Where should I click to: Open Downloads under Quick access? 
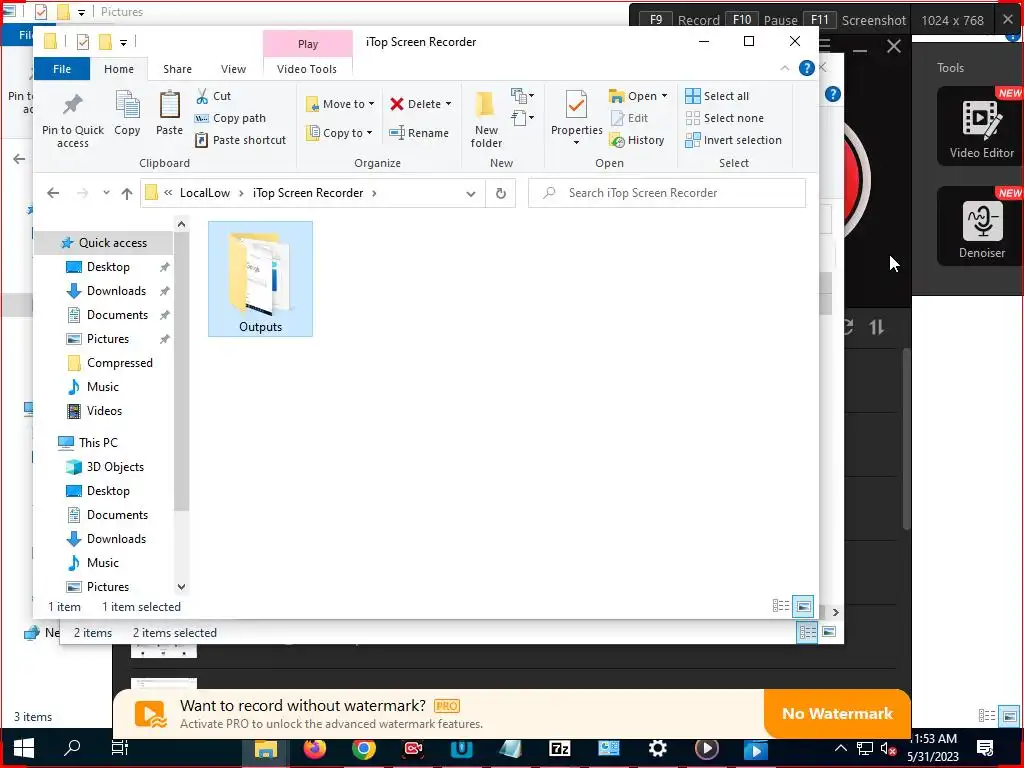point(116,291)
